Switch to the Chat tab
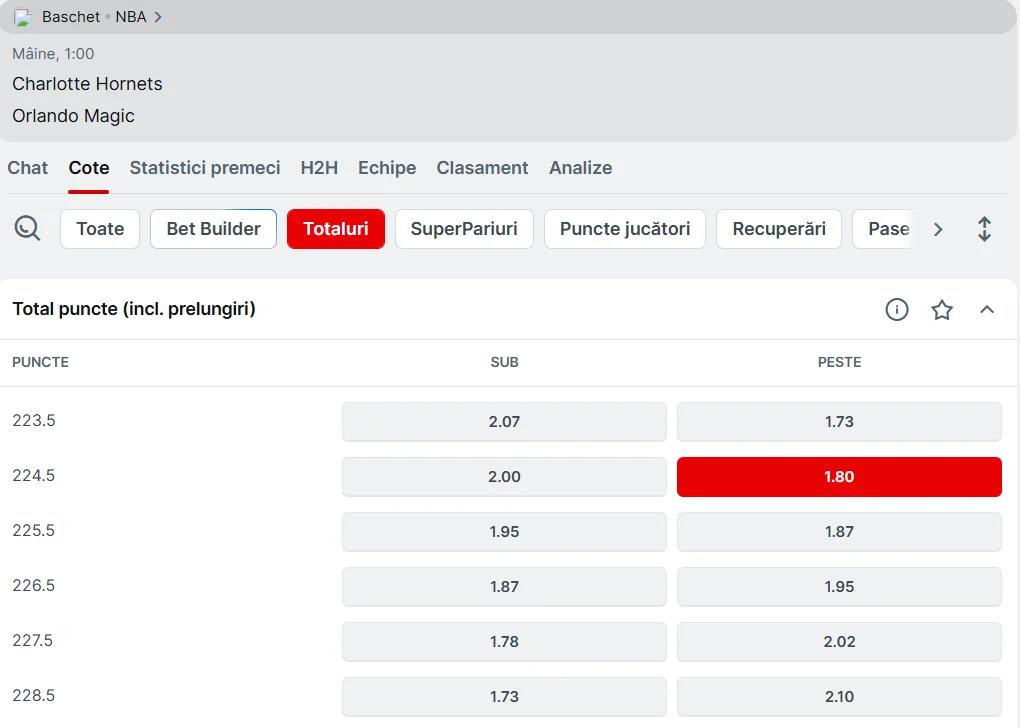The height and width of the screenshot is (728, 1020). click(x=28, y=168)
